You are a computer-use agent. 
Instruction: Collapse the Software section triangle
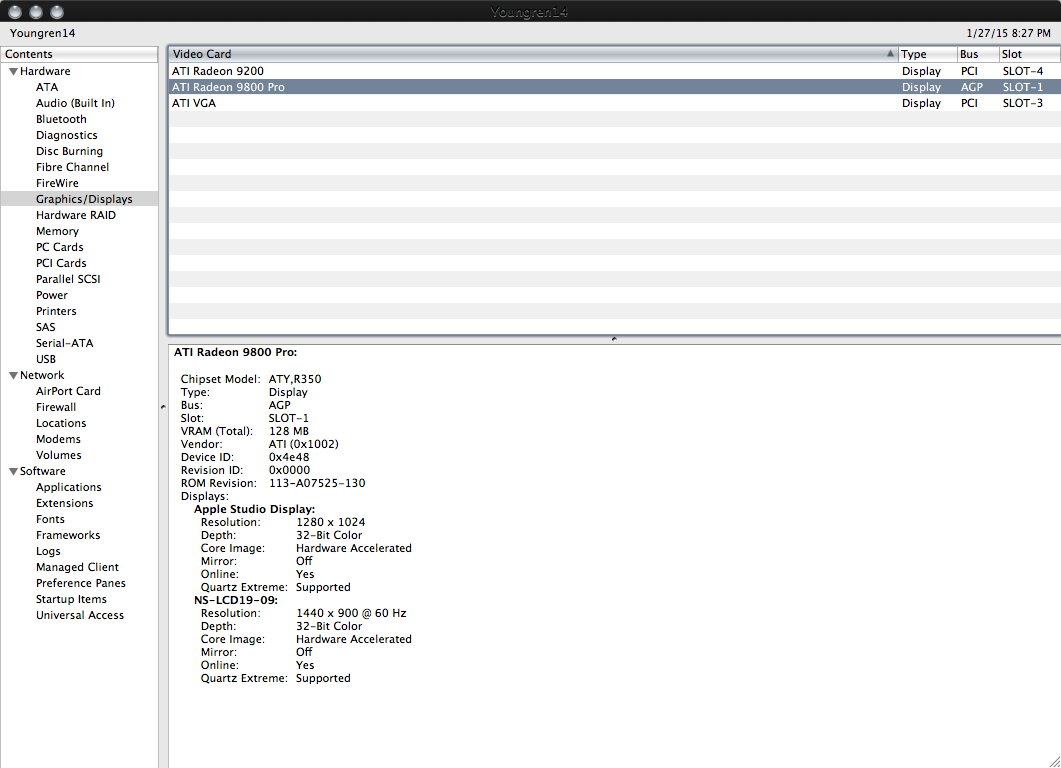13,471
